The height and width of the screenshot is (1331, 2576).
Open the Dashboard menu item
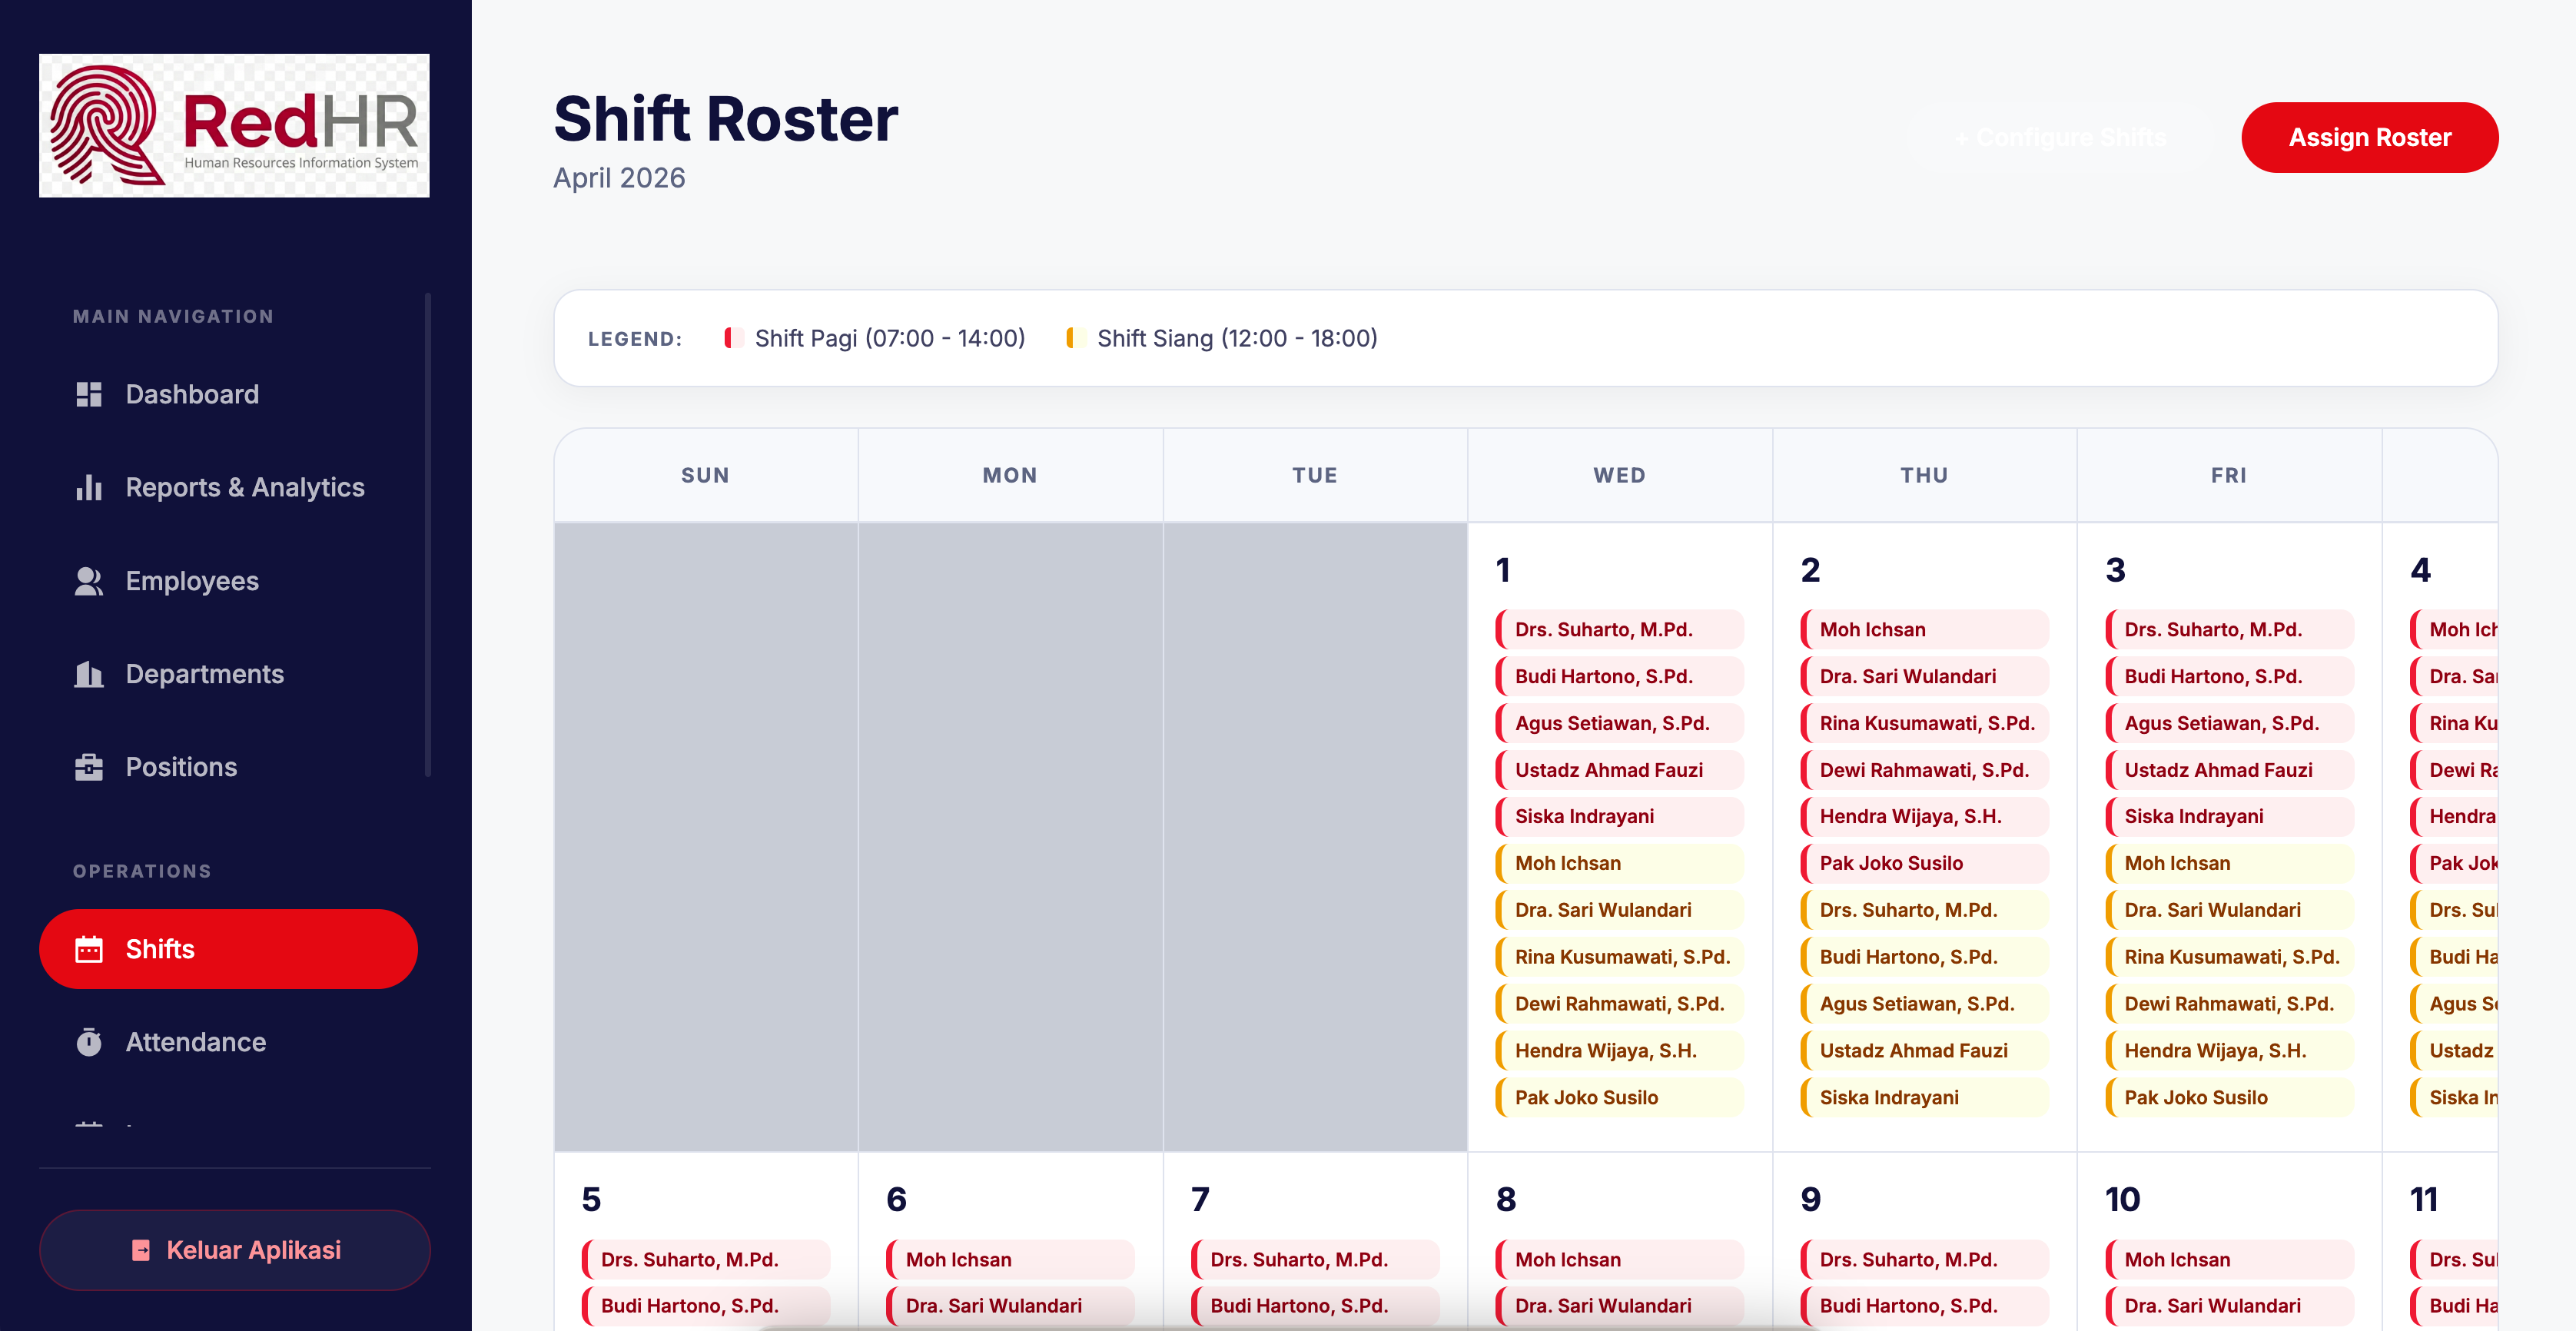(x=228, y=394)
